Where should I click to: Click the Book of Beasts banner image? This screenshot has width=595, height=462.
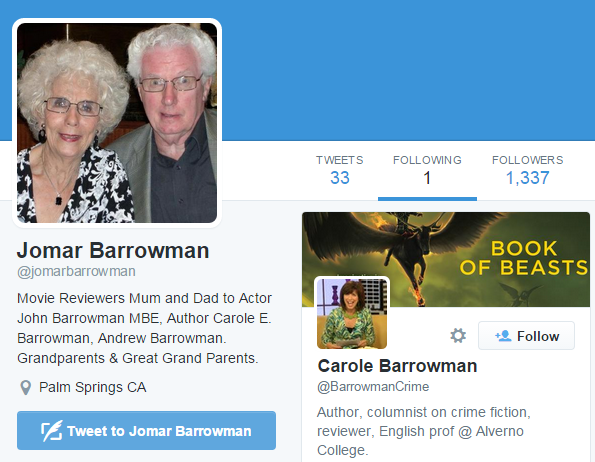pos(446,259)
